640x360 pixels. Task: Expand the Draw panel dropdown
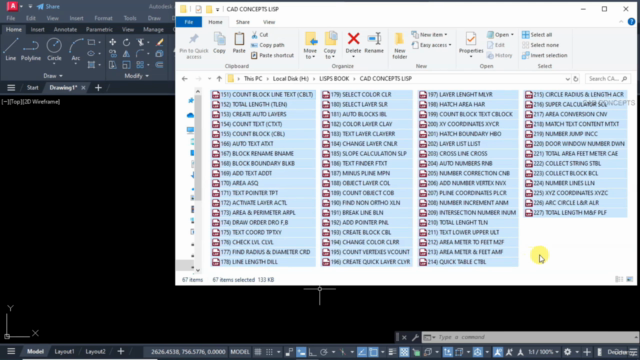click(x=53, y=76)
